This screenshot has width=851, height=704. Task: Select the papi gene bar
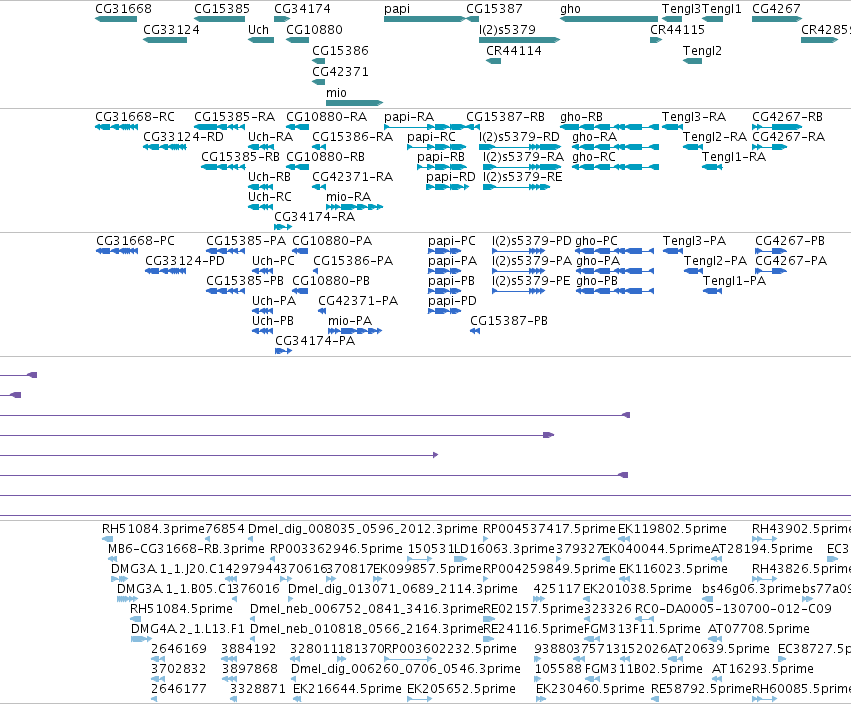point(425,19)
